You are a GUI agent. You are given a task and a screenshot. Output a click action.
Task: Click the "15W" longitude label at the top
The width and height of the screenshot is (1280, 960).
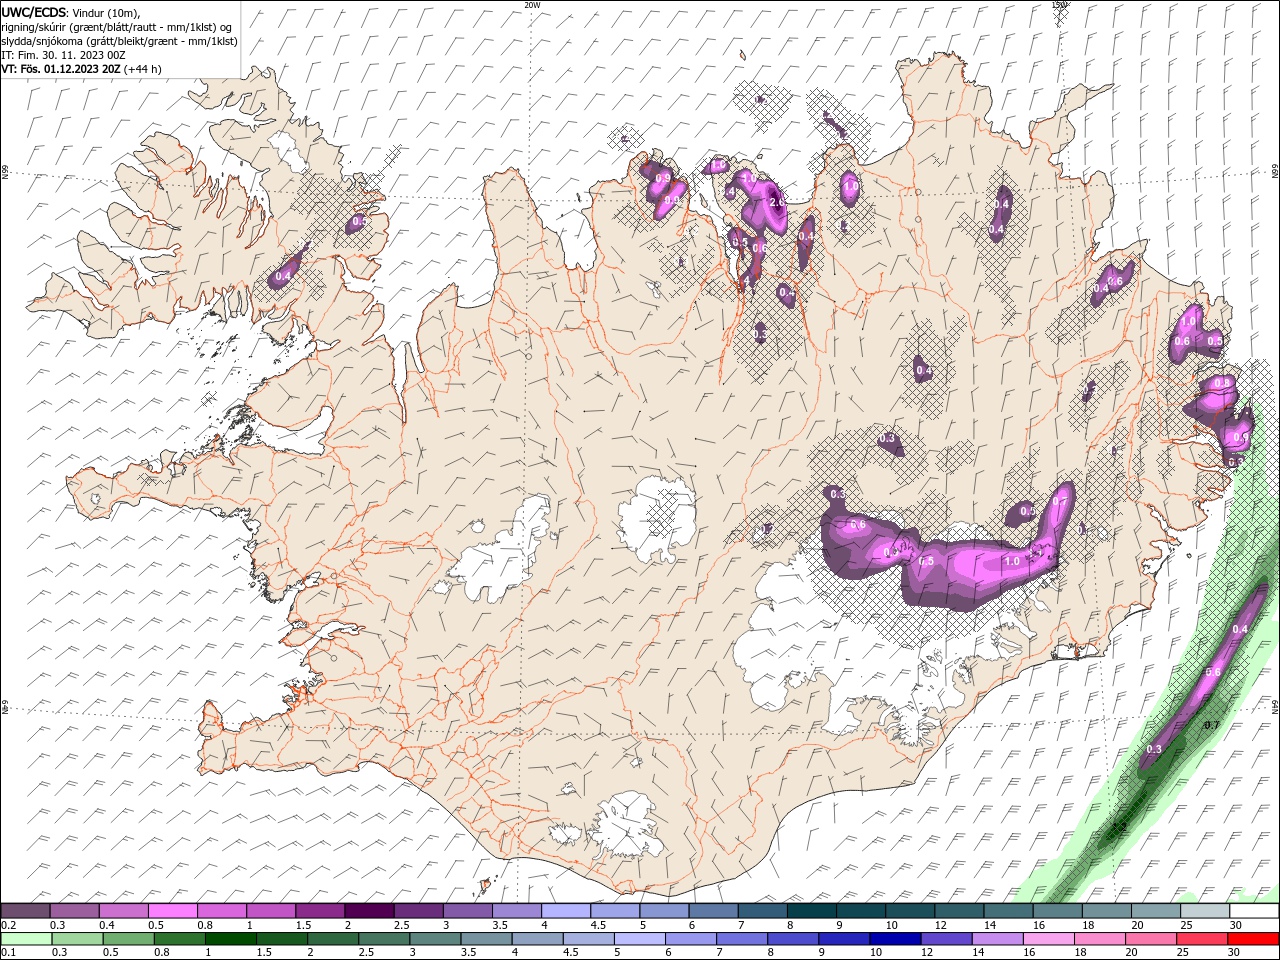coord(1060,4)
